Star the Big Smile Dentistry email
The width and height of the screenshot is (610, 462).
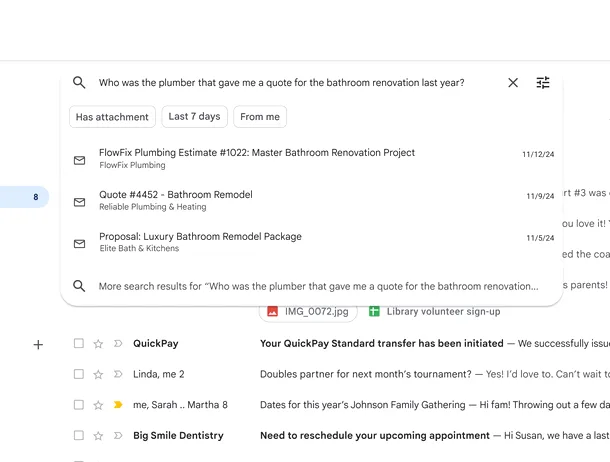[x=98, y=436]
